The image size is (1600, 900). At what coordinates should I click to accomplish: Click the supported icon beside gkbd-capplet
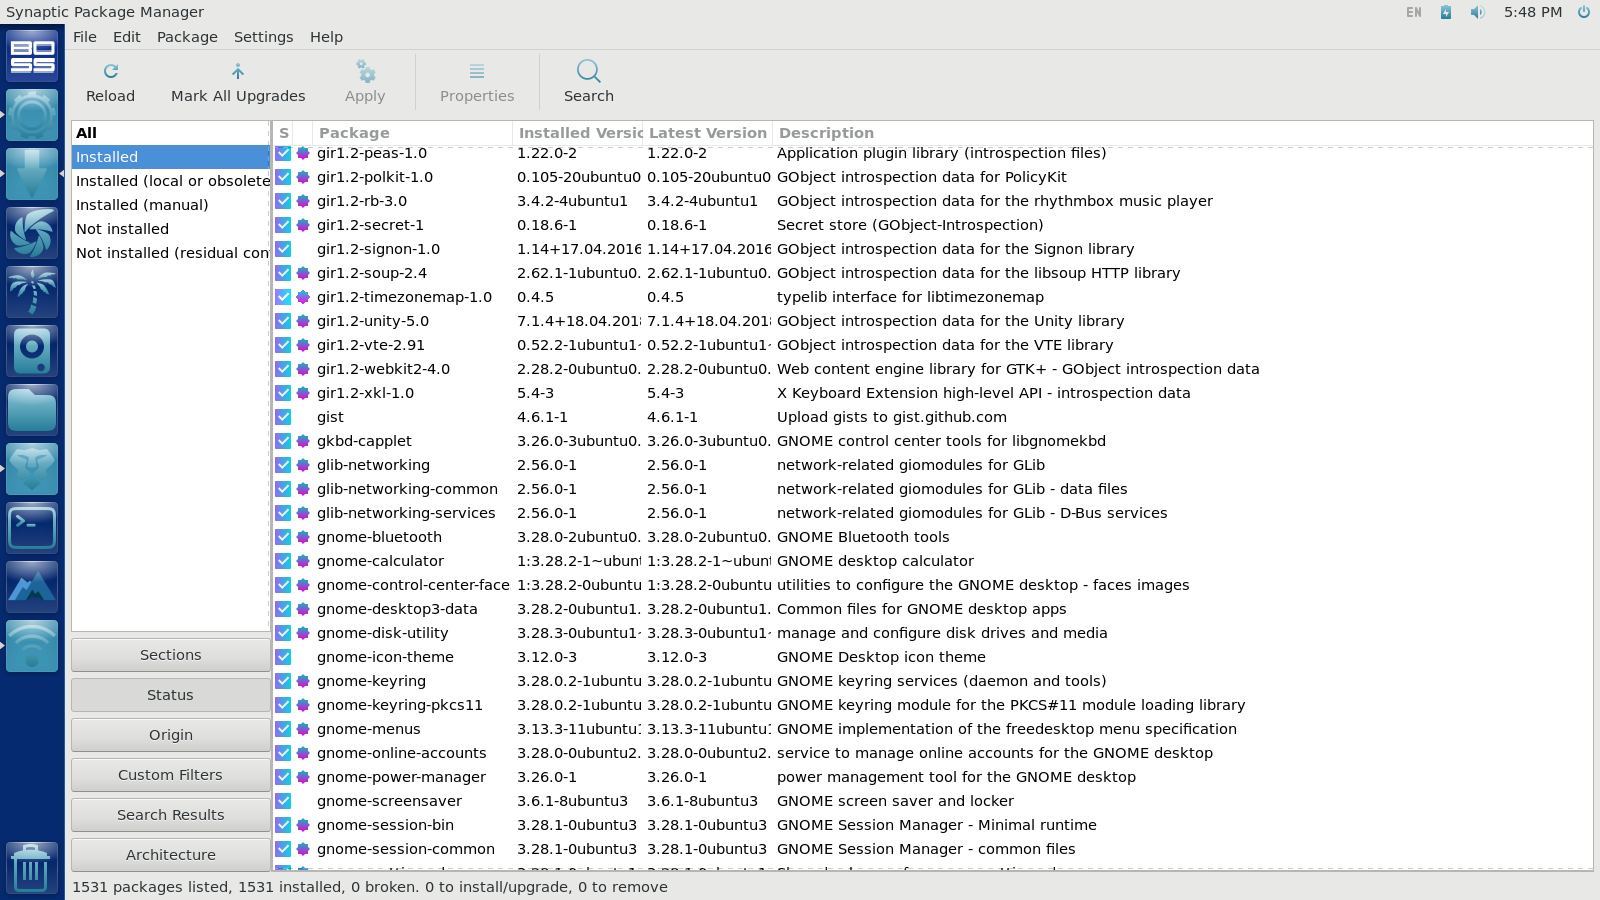(303, 441)
